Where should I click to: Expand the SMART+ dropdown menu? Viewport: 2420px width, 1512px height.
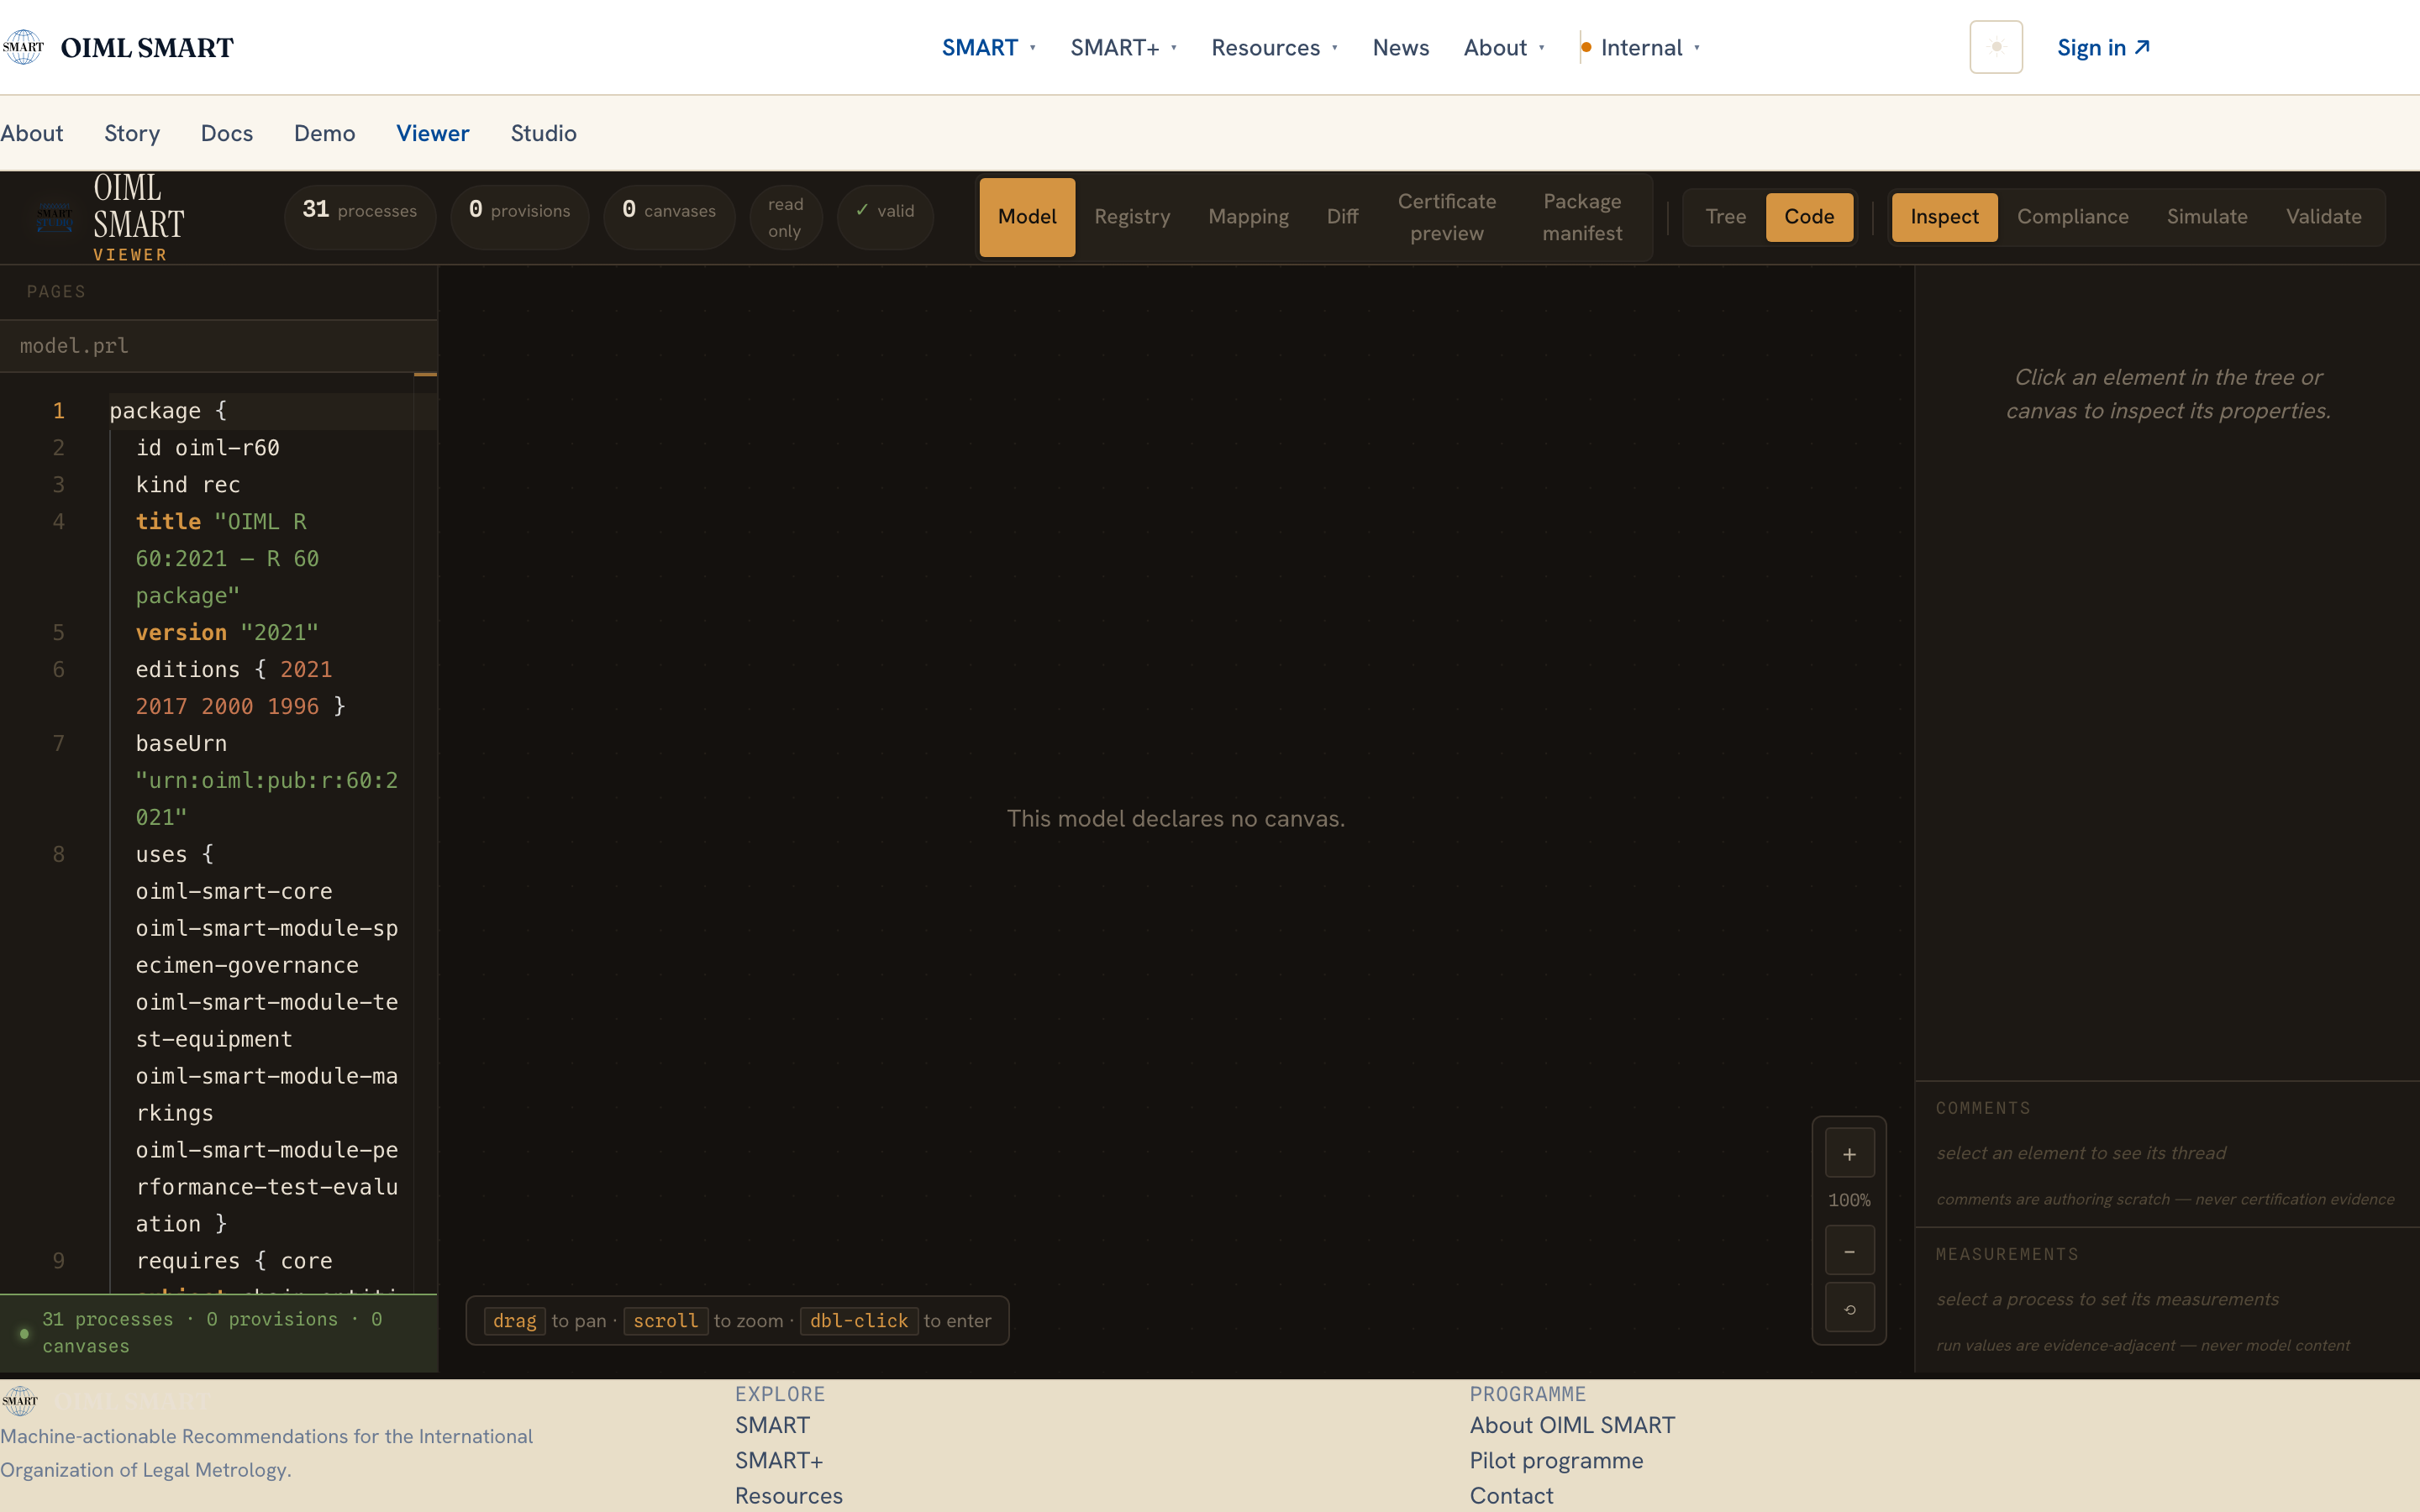1123,47
